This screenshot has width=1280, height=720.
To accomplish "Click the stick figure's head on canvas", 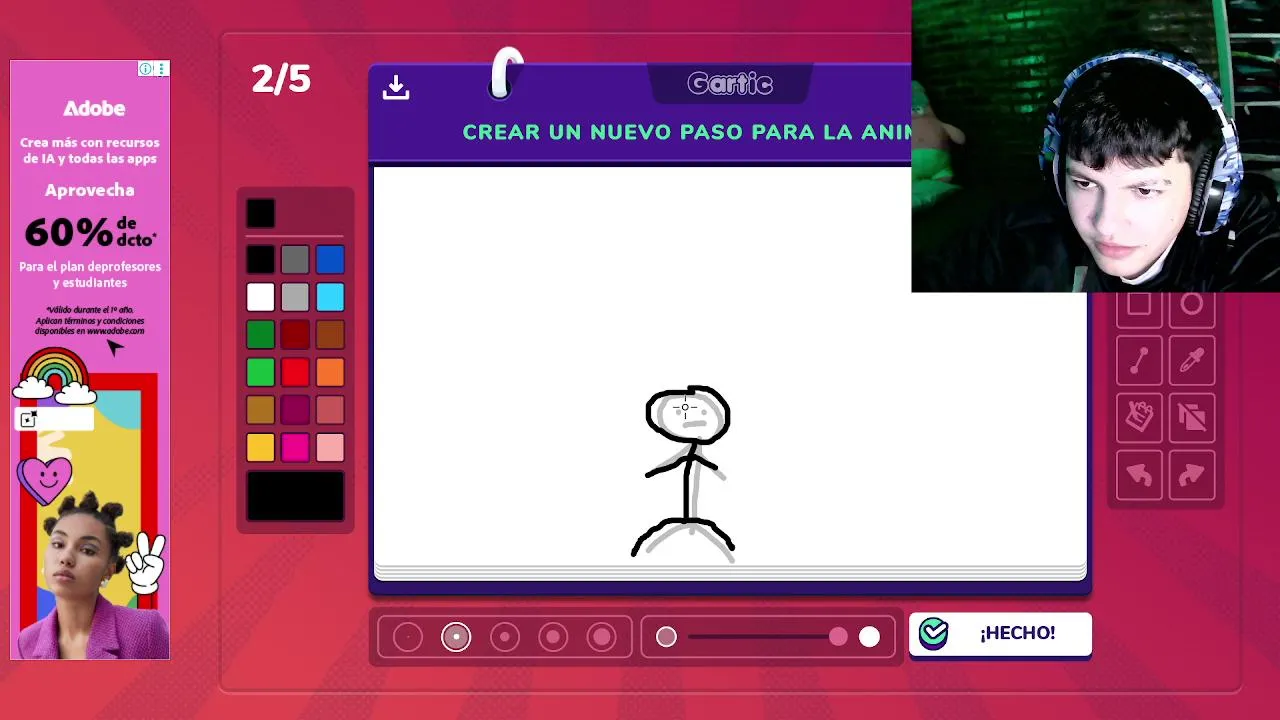I will click(x=688, y=415).
